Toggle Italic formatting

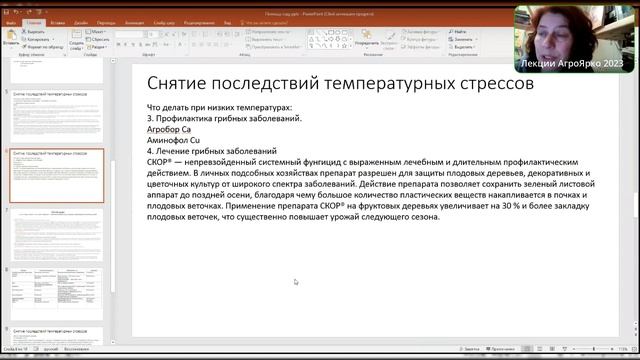[126, 44]
